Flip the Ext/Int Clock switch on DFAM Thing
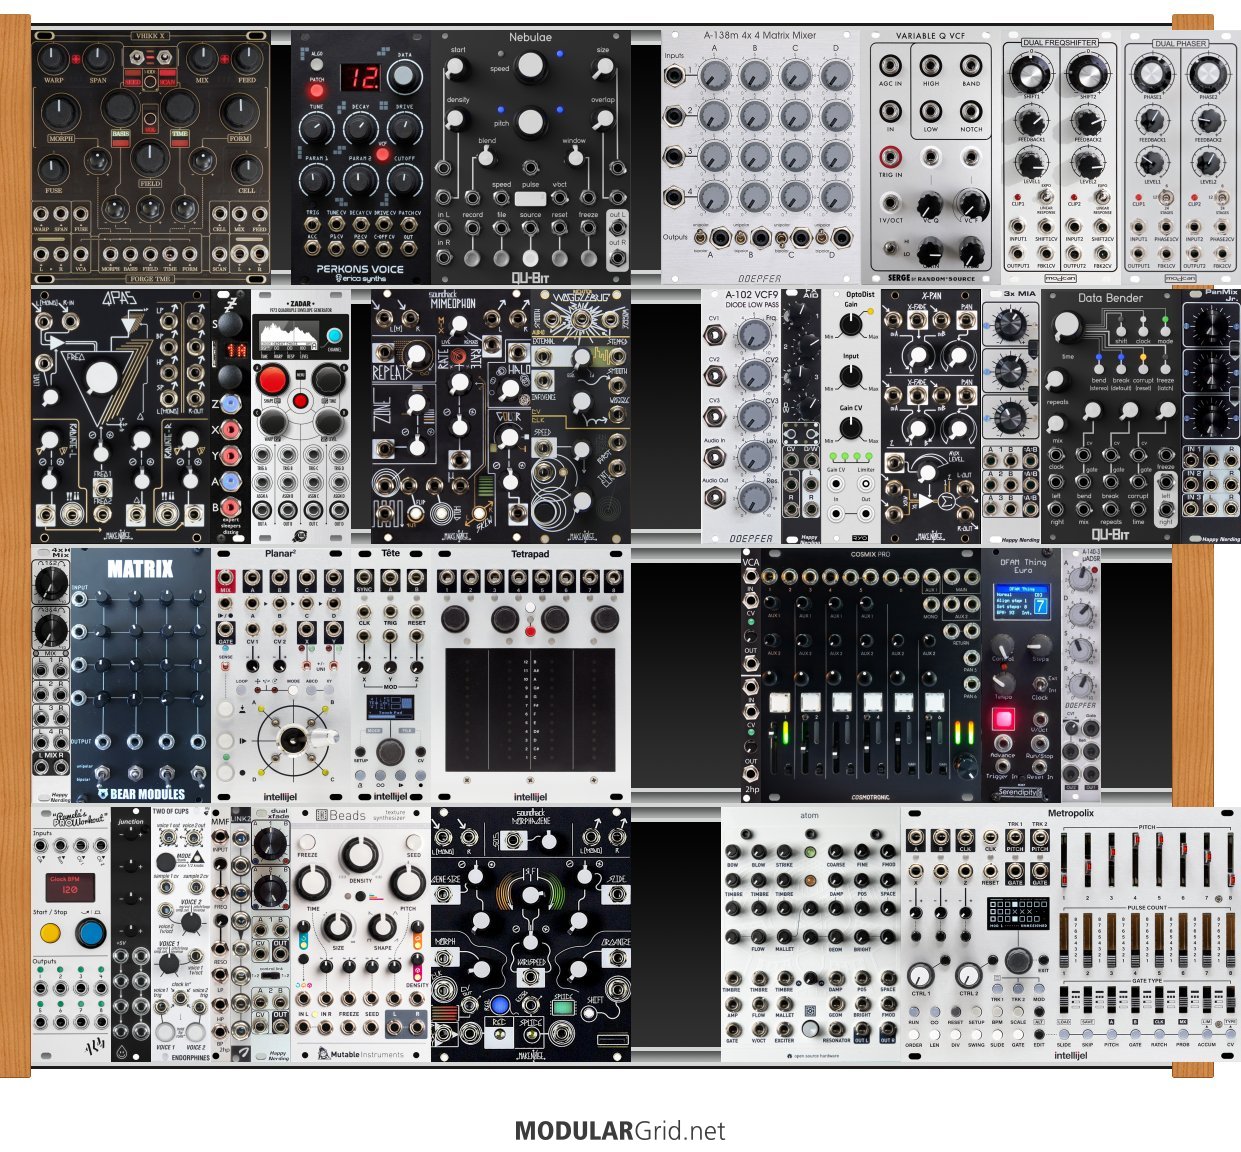The width and height of the screenshot is (1241, 1152). click(1042, 684)
